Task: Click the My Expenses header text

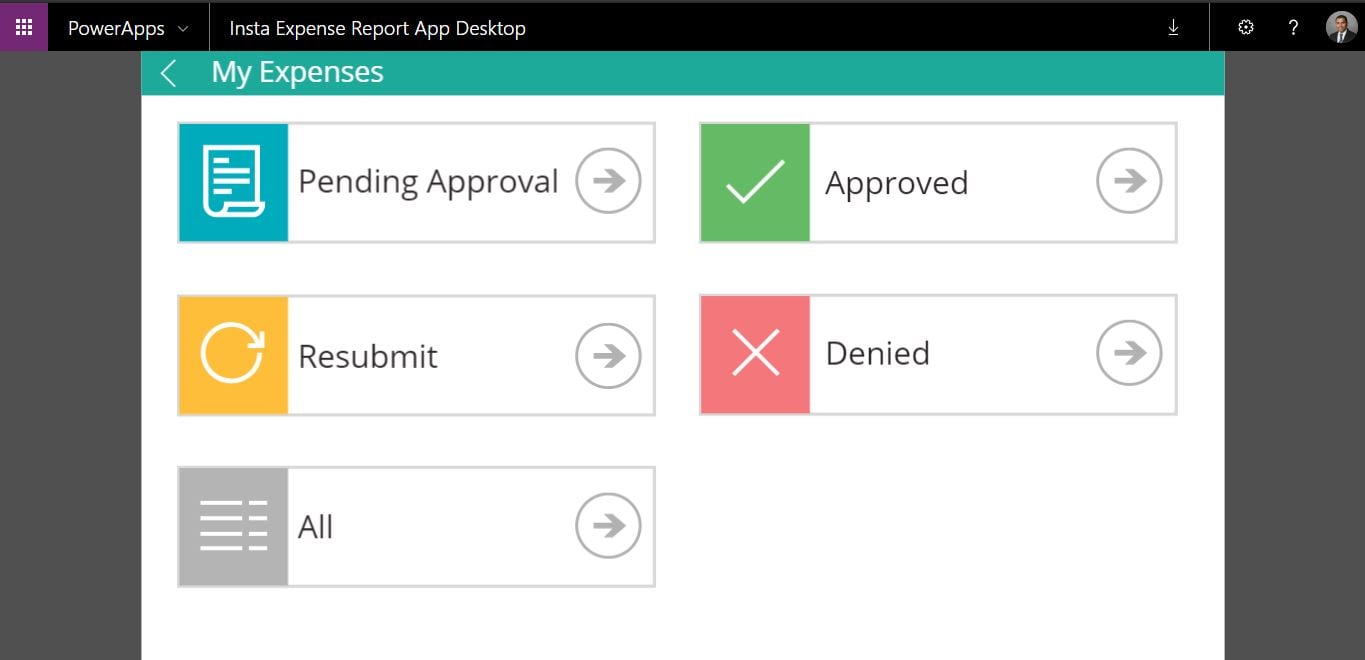Action: click(x=297, y=73)
